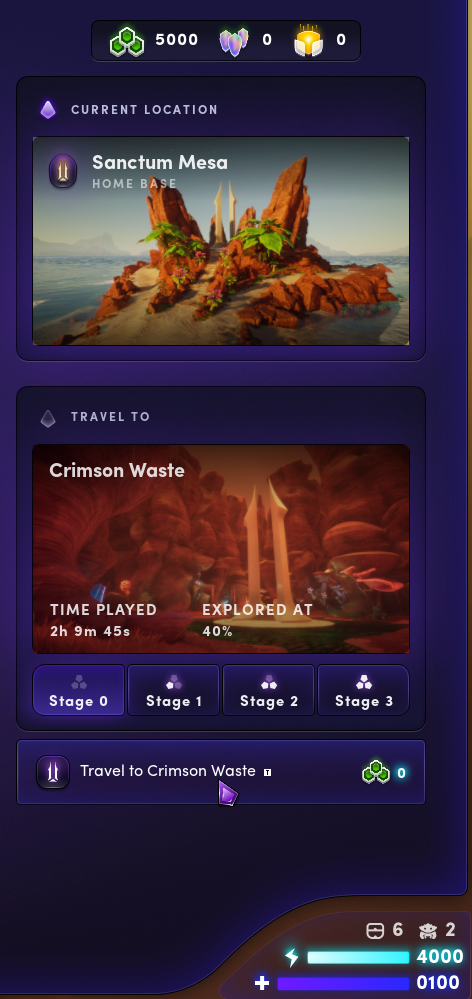
Task: Click Travel to Crimson Waste button
Action: coord(220,772)
